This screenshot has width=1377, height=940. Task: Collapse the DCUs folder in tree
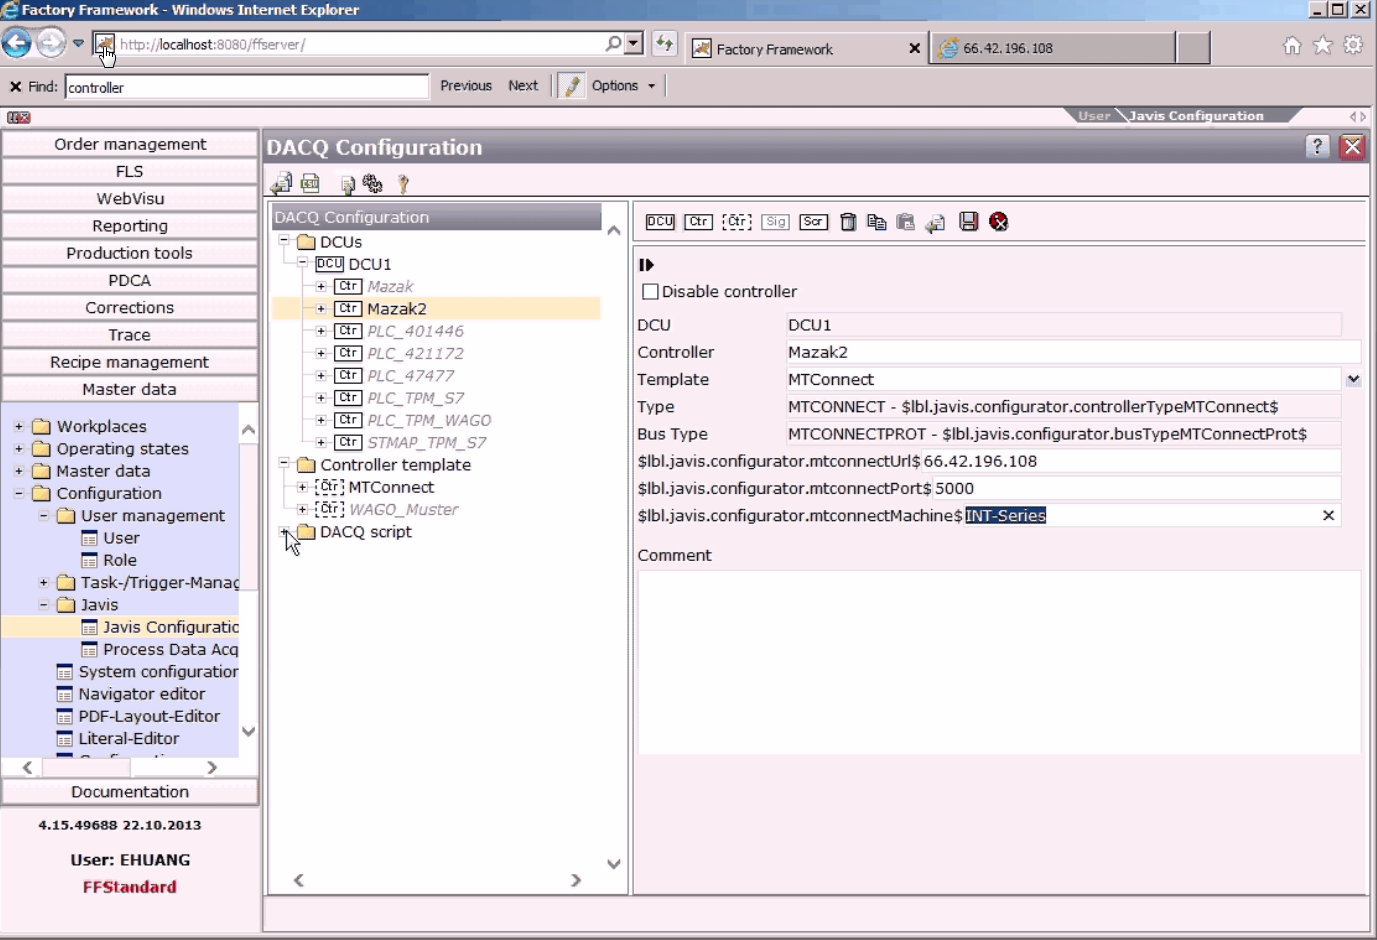pos(284,241)
